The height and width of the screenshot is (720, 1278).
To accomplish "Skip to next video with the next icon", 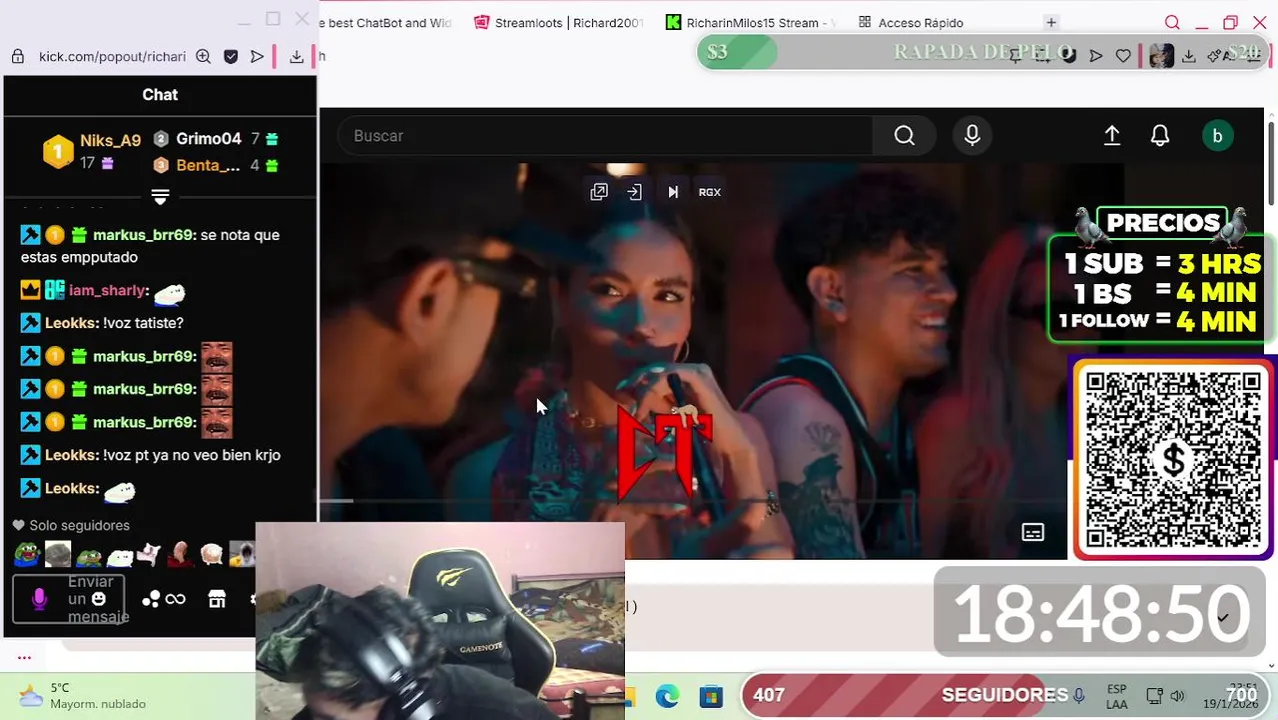I will tap(673, 192).
